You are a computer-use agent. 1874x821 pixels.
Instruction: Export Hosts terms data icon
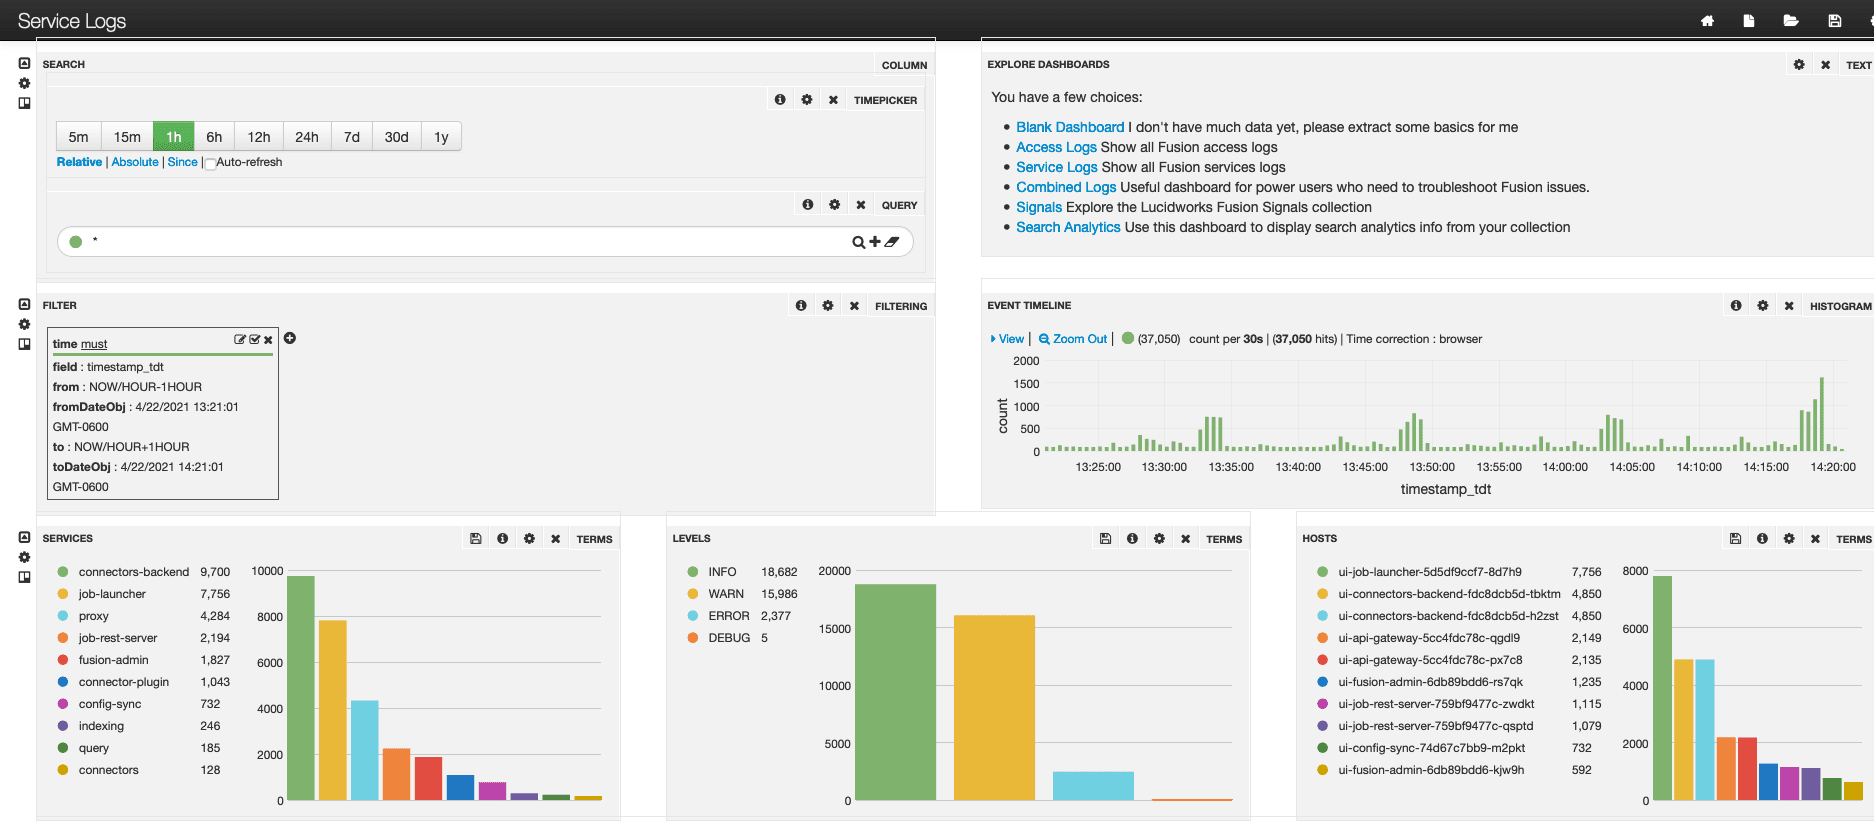pos(1736,539)
